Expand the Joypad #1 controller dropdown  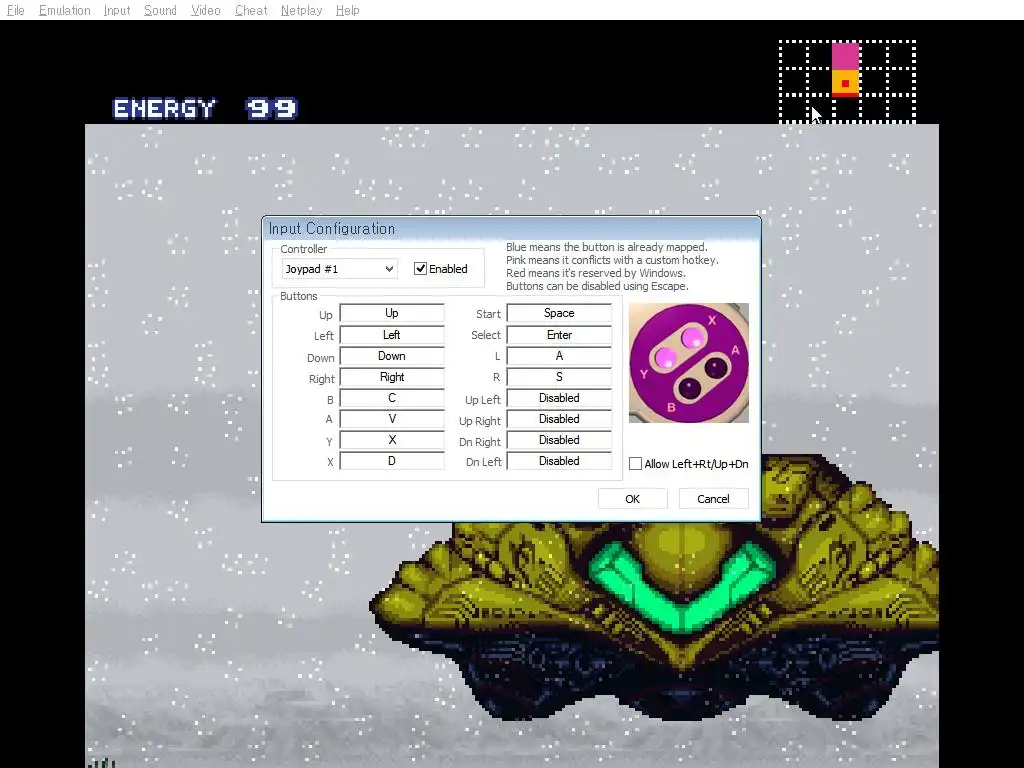click(x=339, y=269)
